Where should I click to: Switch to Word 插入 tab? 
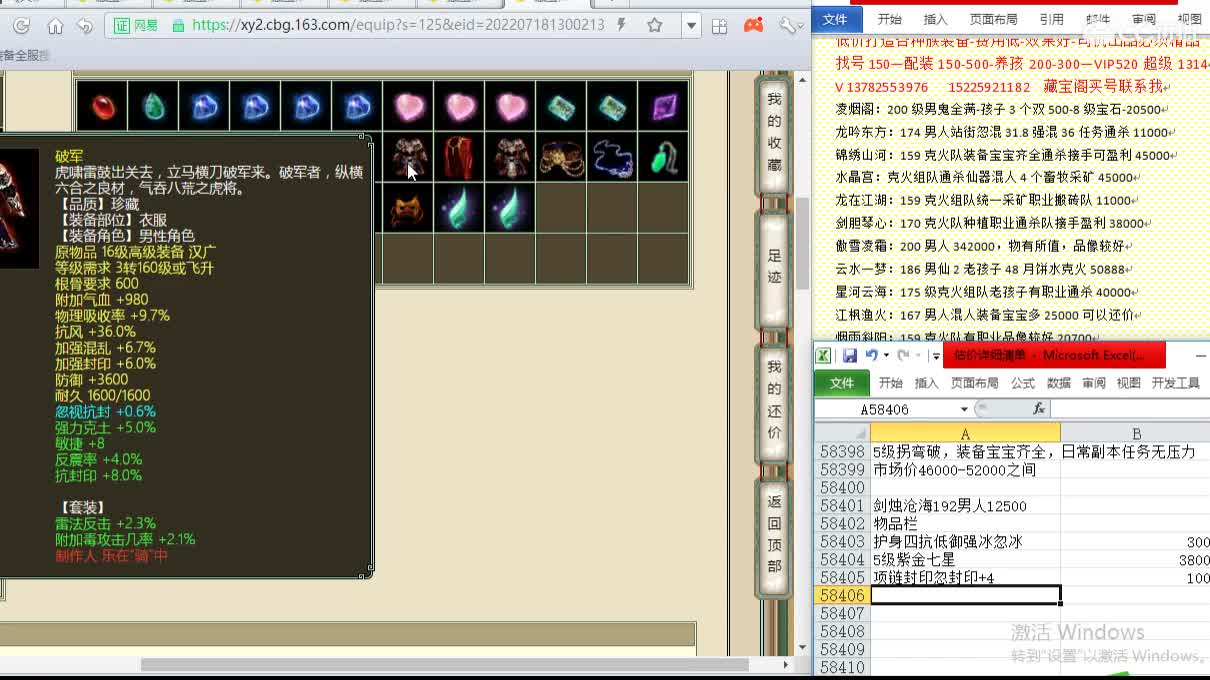point(935,19)
